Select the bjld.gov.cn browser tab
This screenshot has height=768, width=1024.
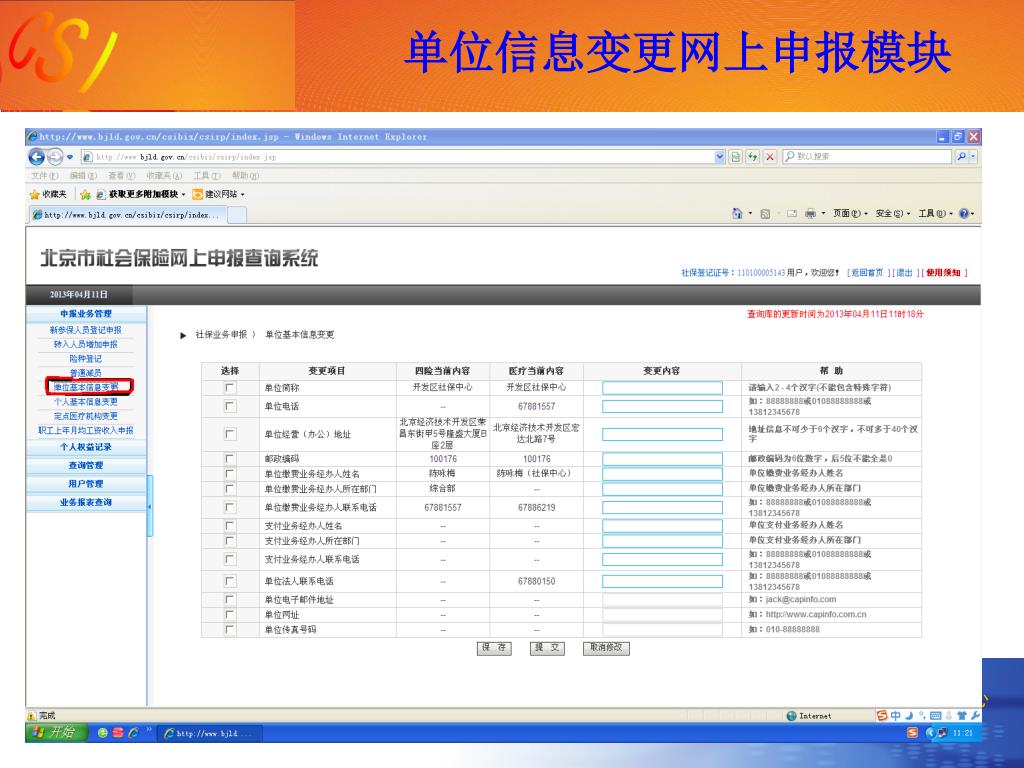127,215
